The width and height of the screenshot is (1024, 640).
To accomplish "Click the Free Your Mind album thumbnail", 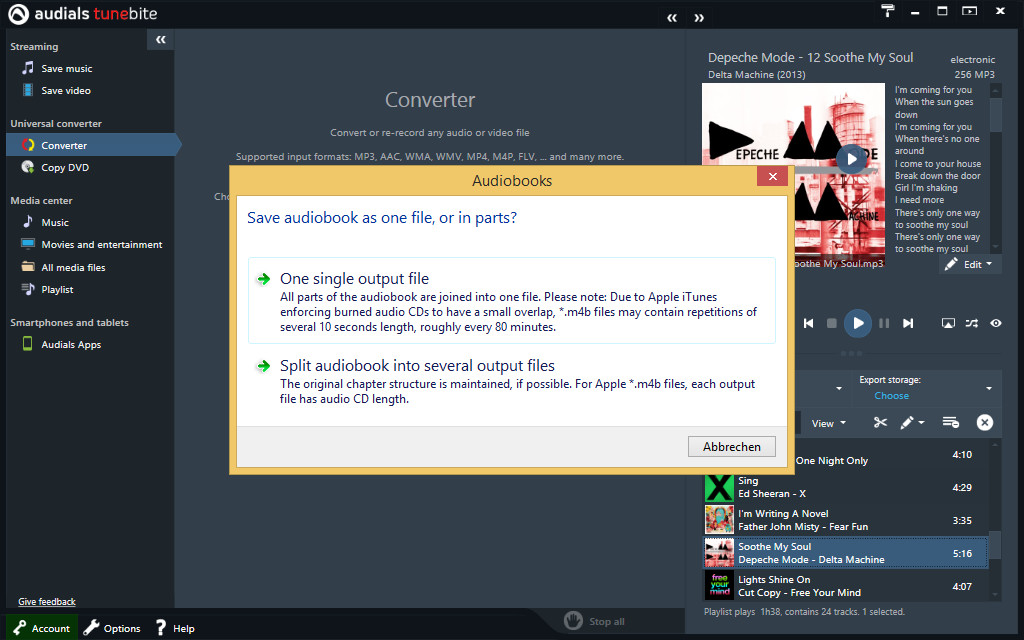I will click(x=719, y=586).
